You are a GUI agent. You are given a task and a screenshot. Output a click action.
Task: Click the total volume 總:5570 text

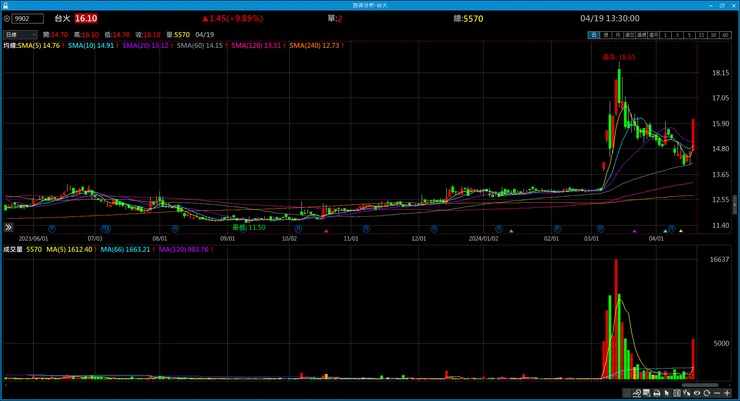point(468,19)
